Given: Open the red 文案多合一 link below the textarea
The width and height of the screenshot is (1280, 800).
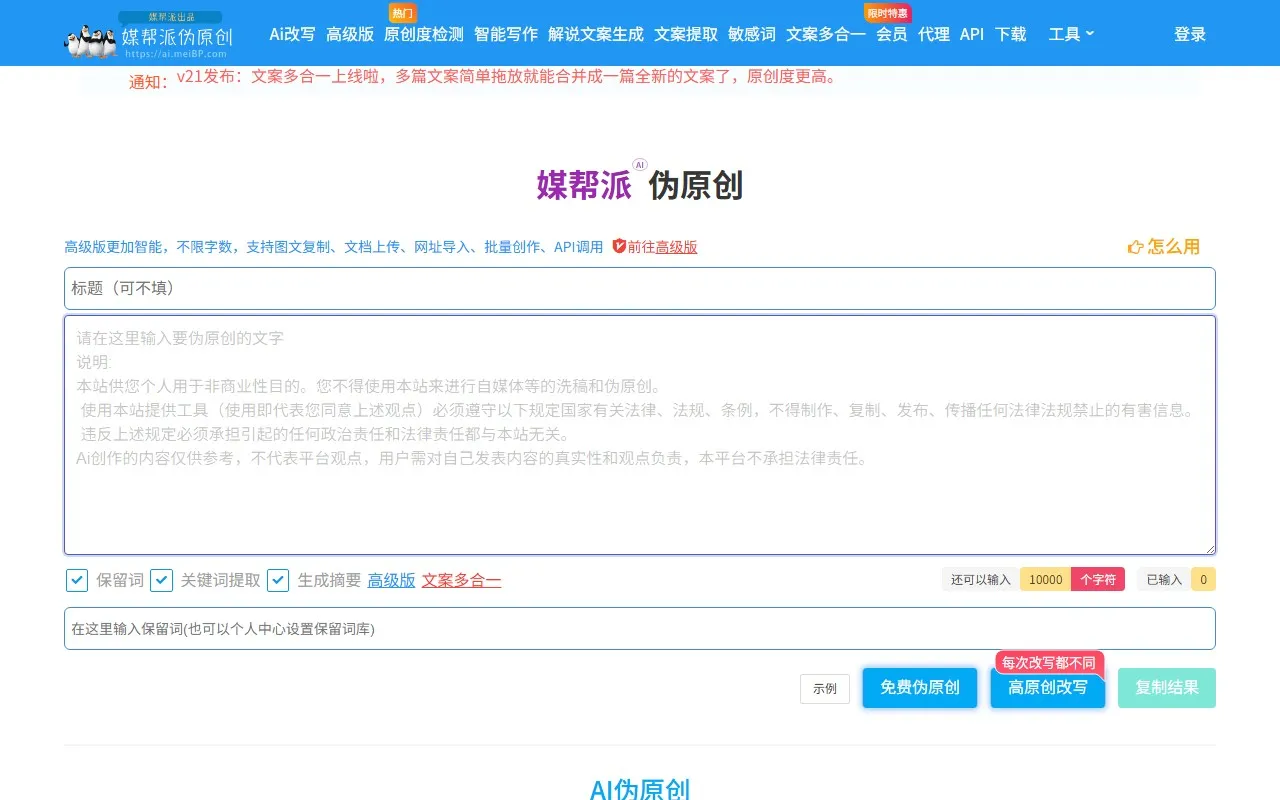Looking at the screenshot, I should tap(461, 580).
